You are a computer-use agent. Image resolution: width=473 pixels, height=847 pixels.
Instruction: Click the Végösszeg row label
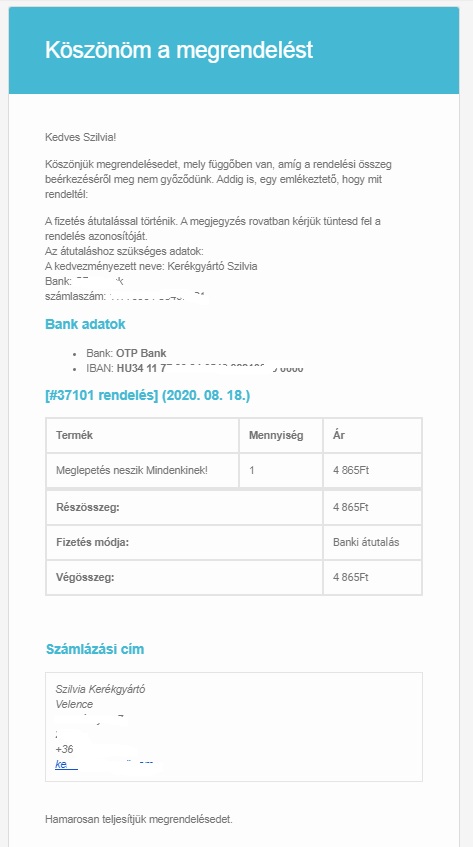tap(85, 577)
